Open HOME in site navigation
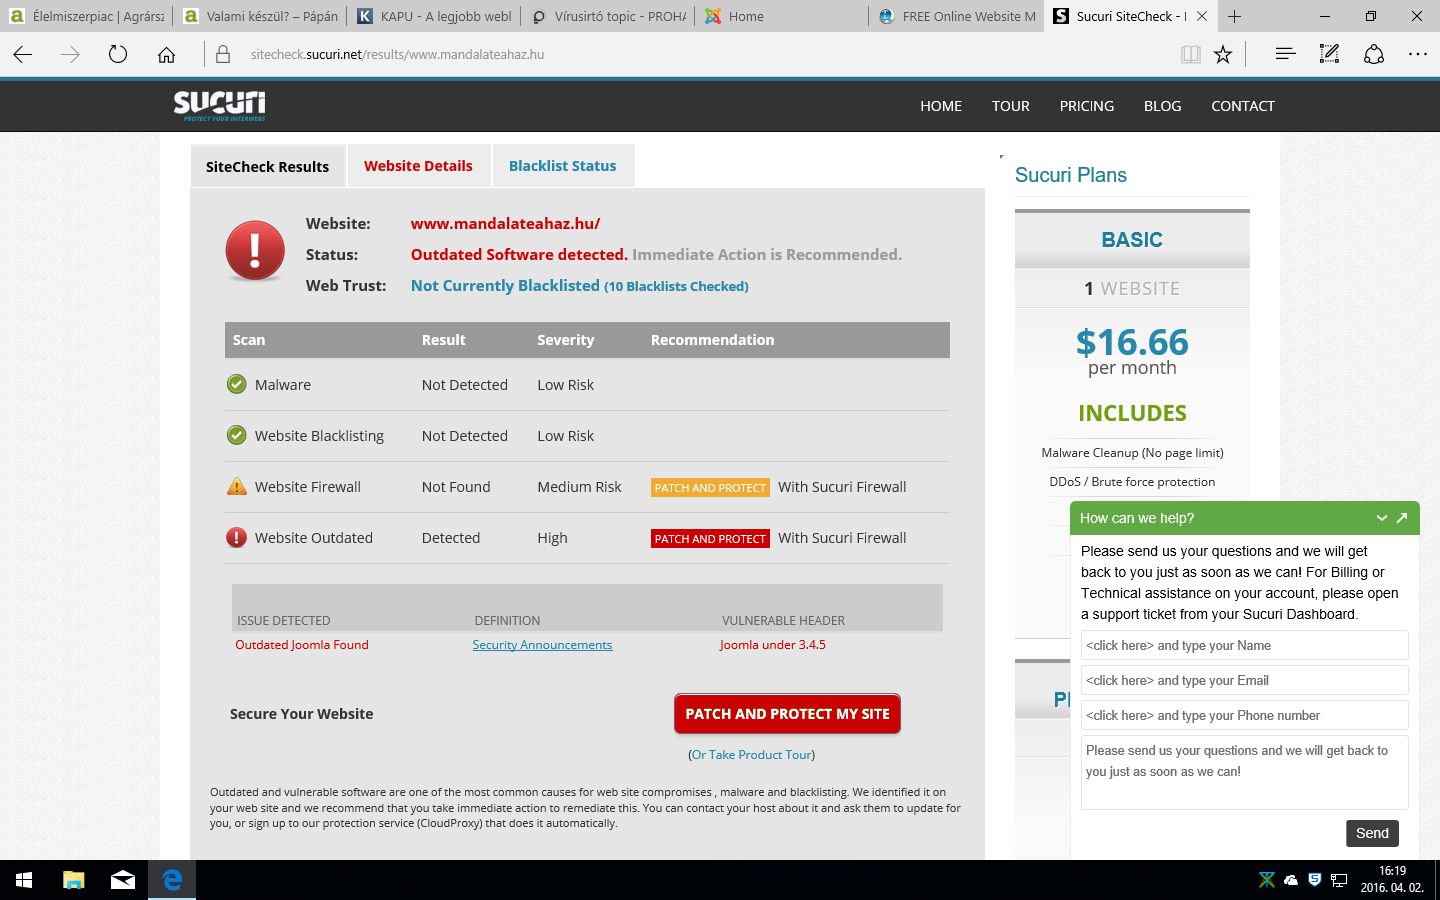Screen dimensions: 1440x900 click(x=941, y=106)
